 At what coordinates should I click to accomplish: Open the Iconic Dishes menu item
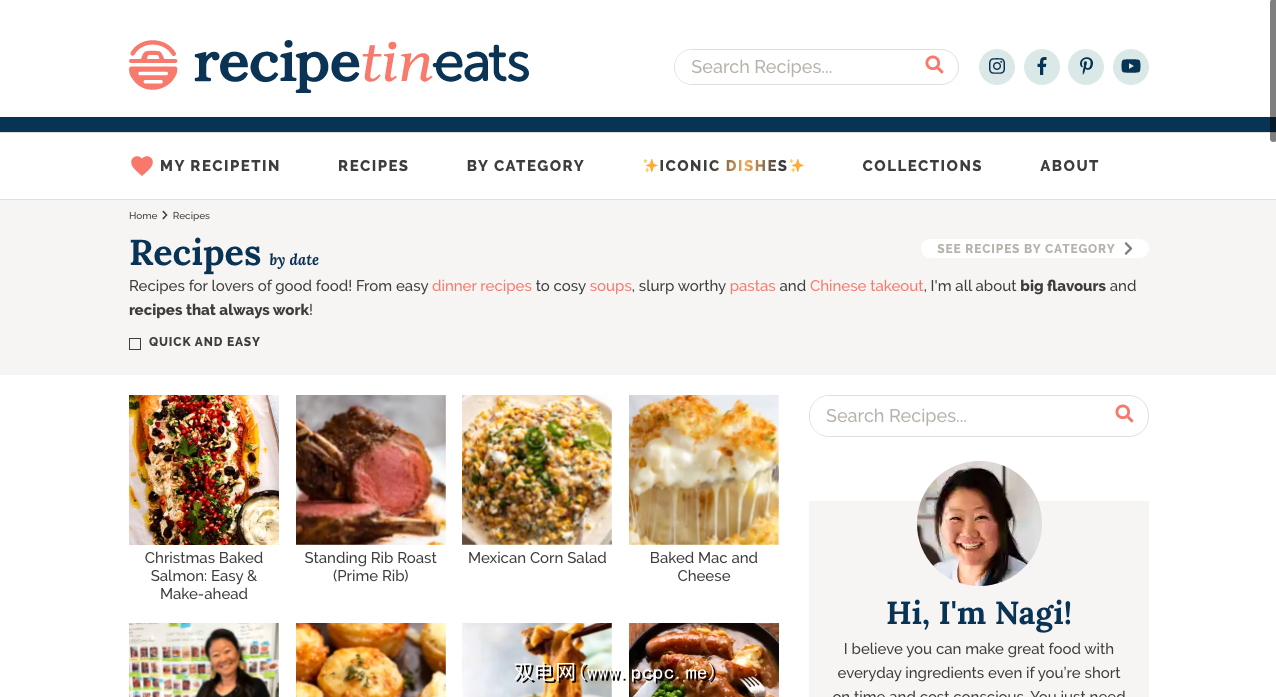tap(723, 166)
